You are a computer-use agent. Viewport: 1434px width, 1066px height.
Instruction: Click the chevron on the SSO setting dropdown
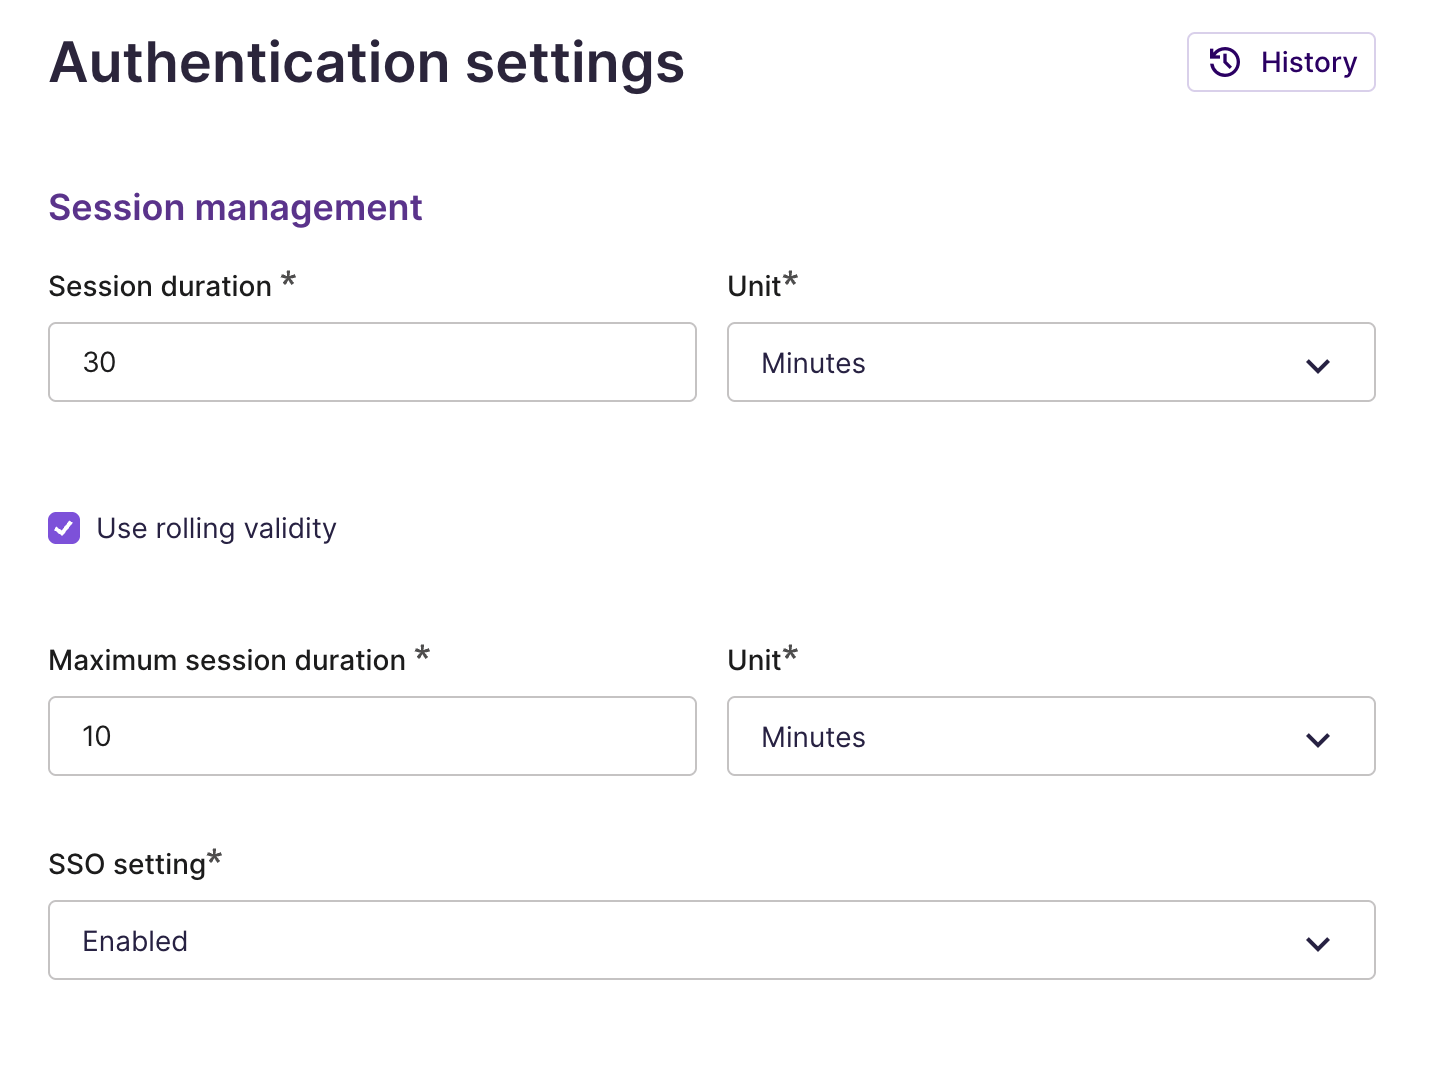[x=1318, y=941]
